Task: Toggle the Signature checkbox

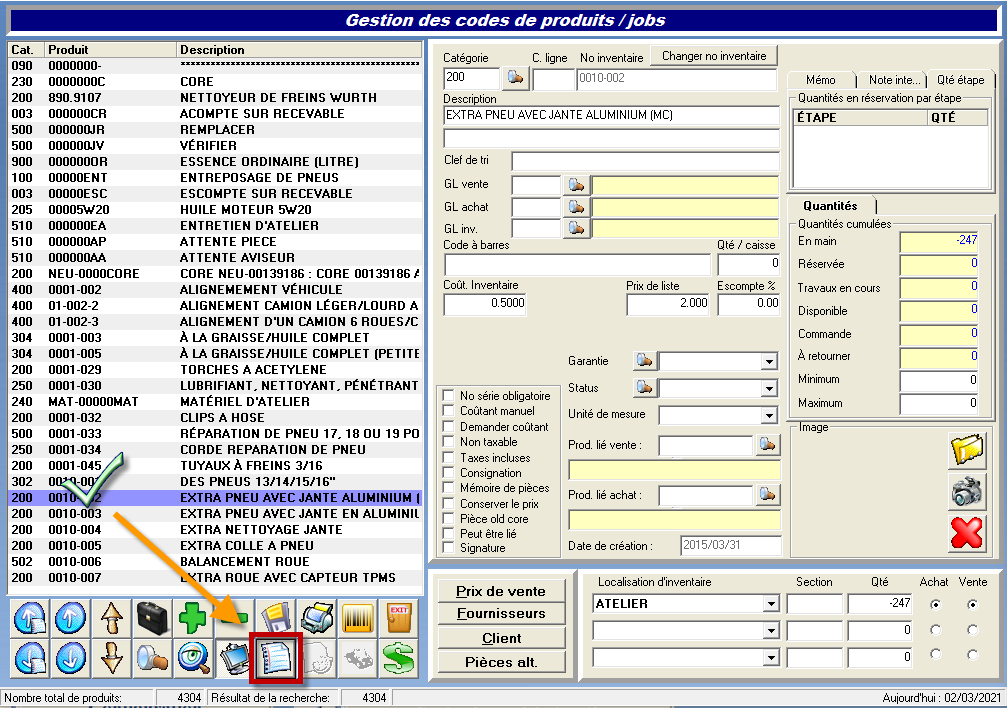Action: tap(449, 547)
